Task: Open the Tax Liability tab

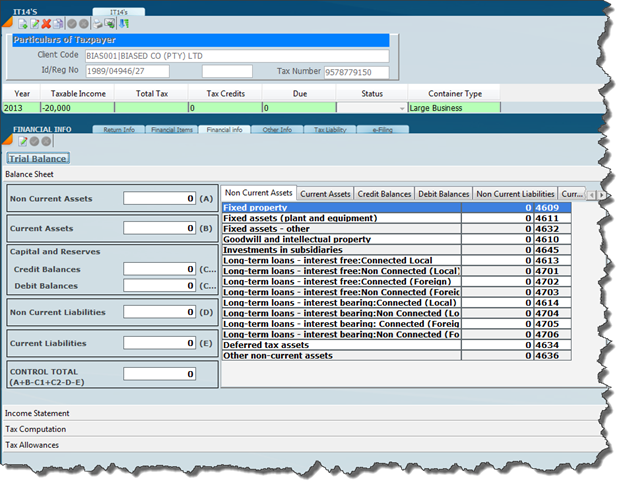Action: pyautogui.click(x=330, y=129)
